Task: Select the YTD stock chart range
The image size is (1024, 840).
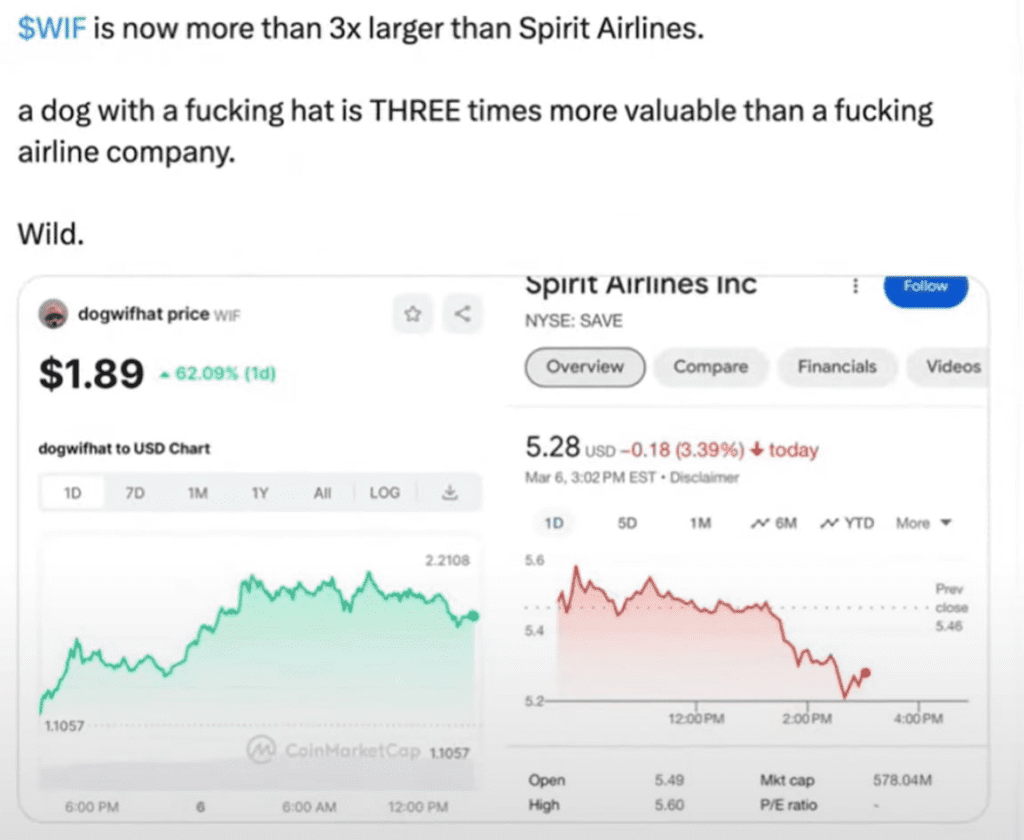Action: (847, 523)
